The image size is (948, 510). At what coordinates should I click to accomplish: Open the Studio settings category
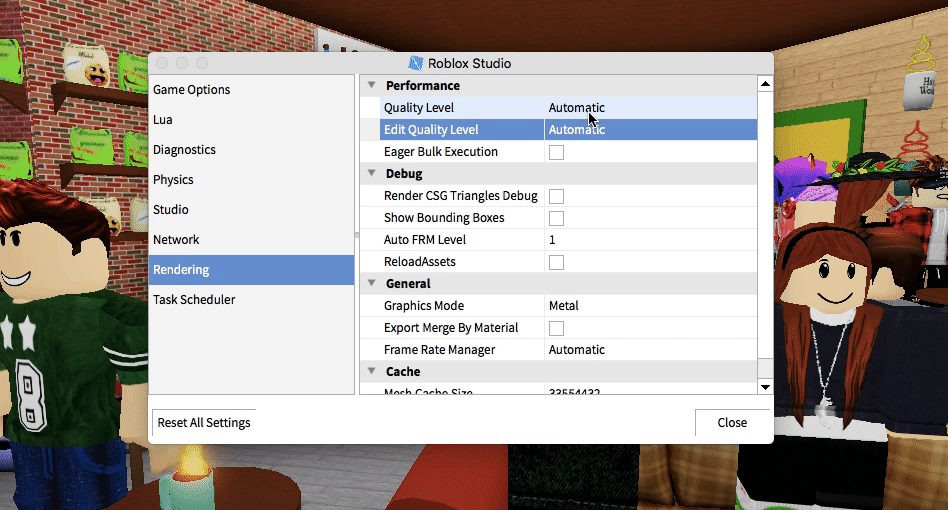pos(252,210)
